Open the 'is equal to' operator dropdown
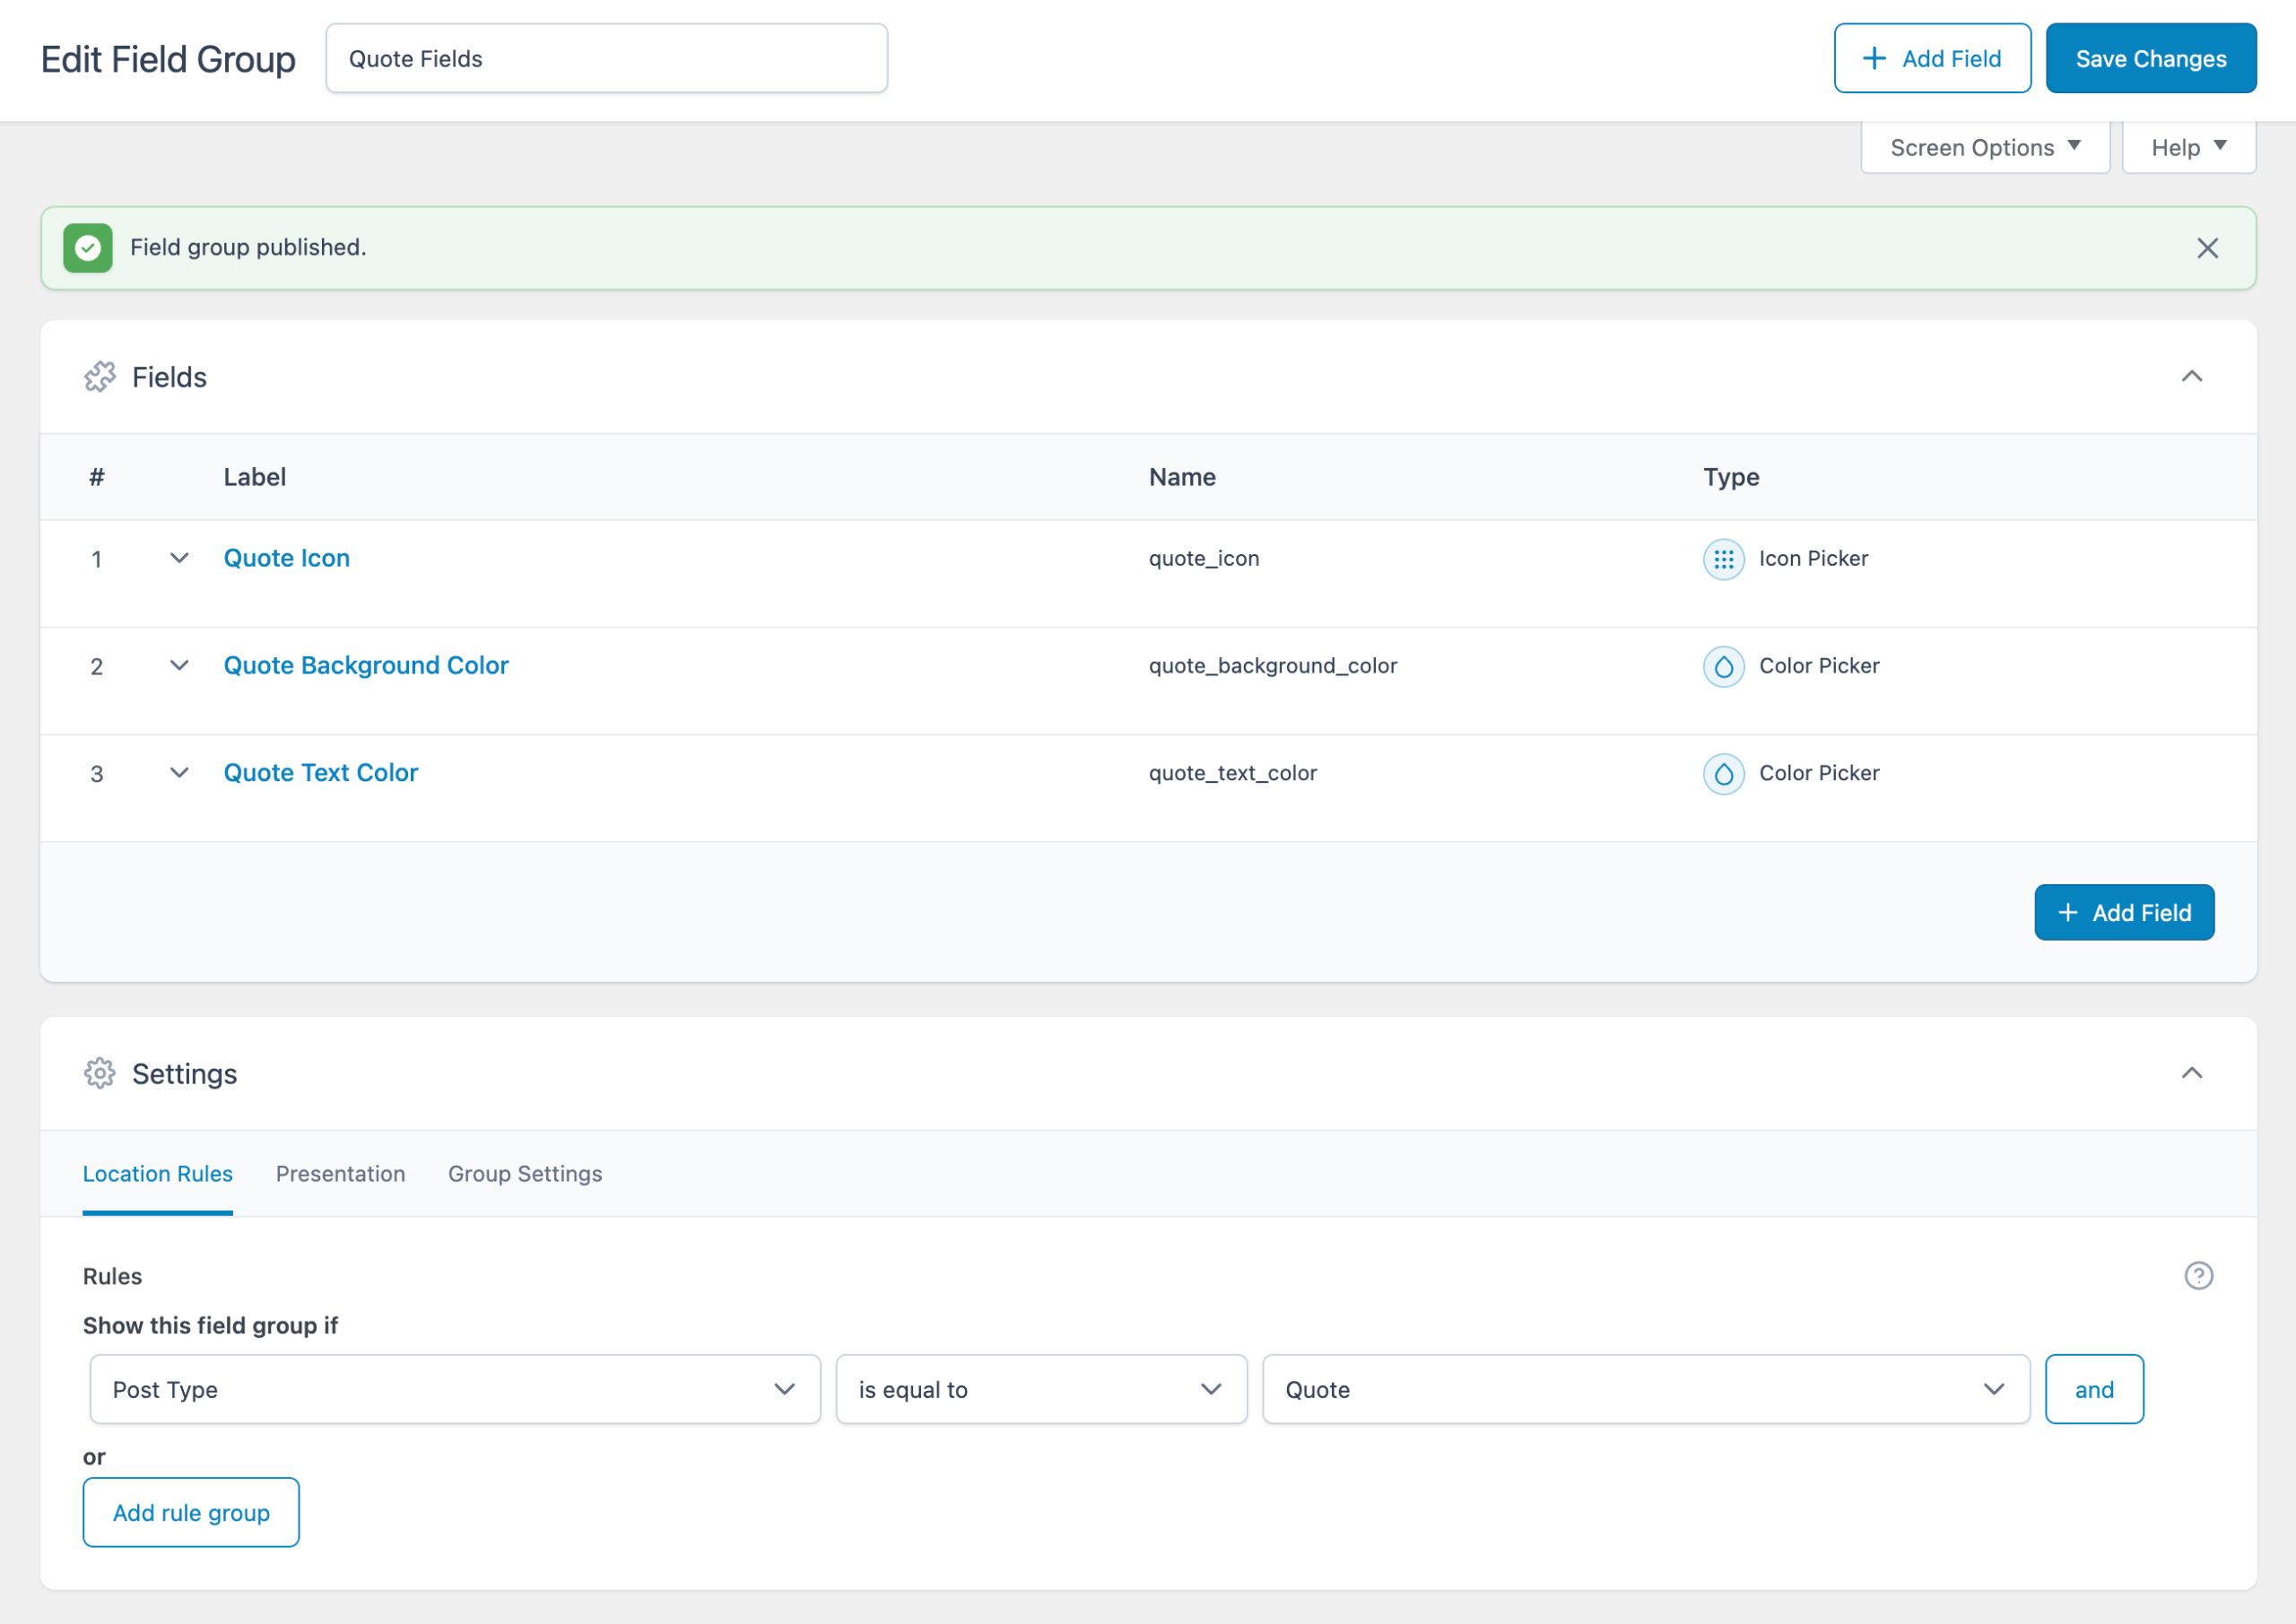The width and height of the screenshot is (2296, 1624). (1040, 1389)
